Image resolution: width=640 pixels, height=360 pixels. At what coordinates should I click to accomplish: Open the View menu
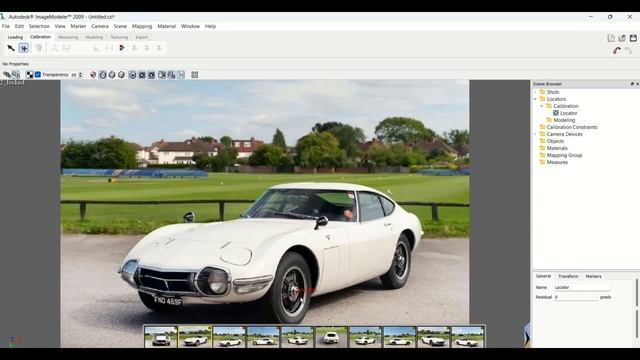tap(60, 26)
